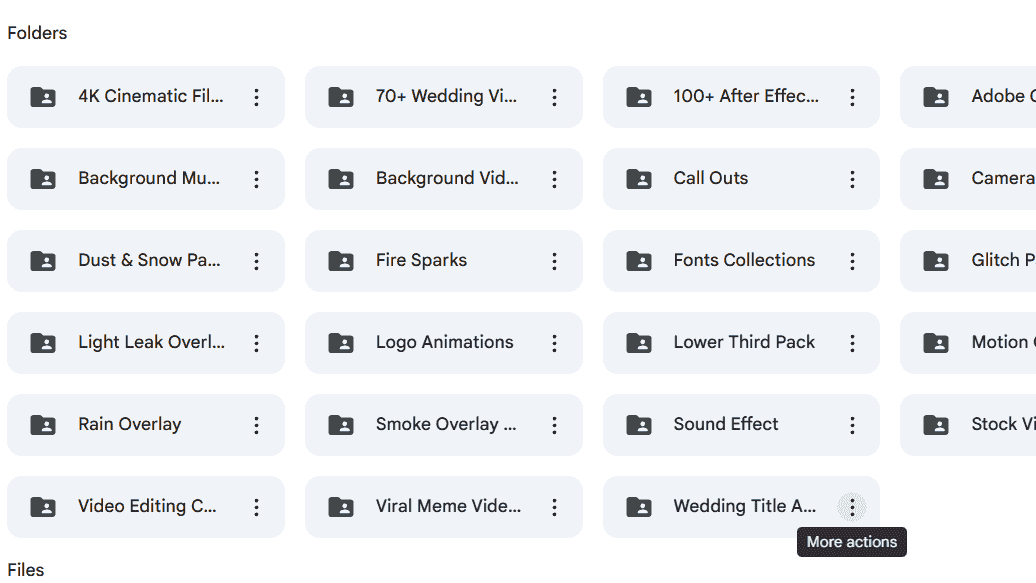Select the Light Leak Overlay folder

tap(145, 343)
